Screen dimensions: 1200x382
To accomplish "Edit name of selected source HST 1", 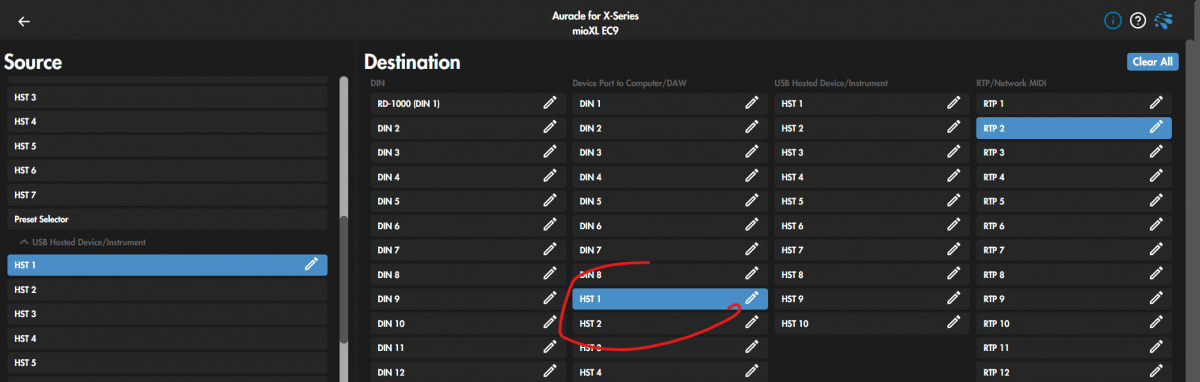I will tap(311, 265).
